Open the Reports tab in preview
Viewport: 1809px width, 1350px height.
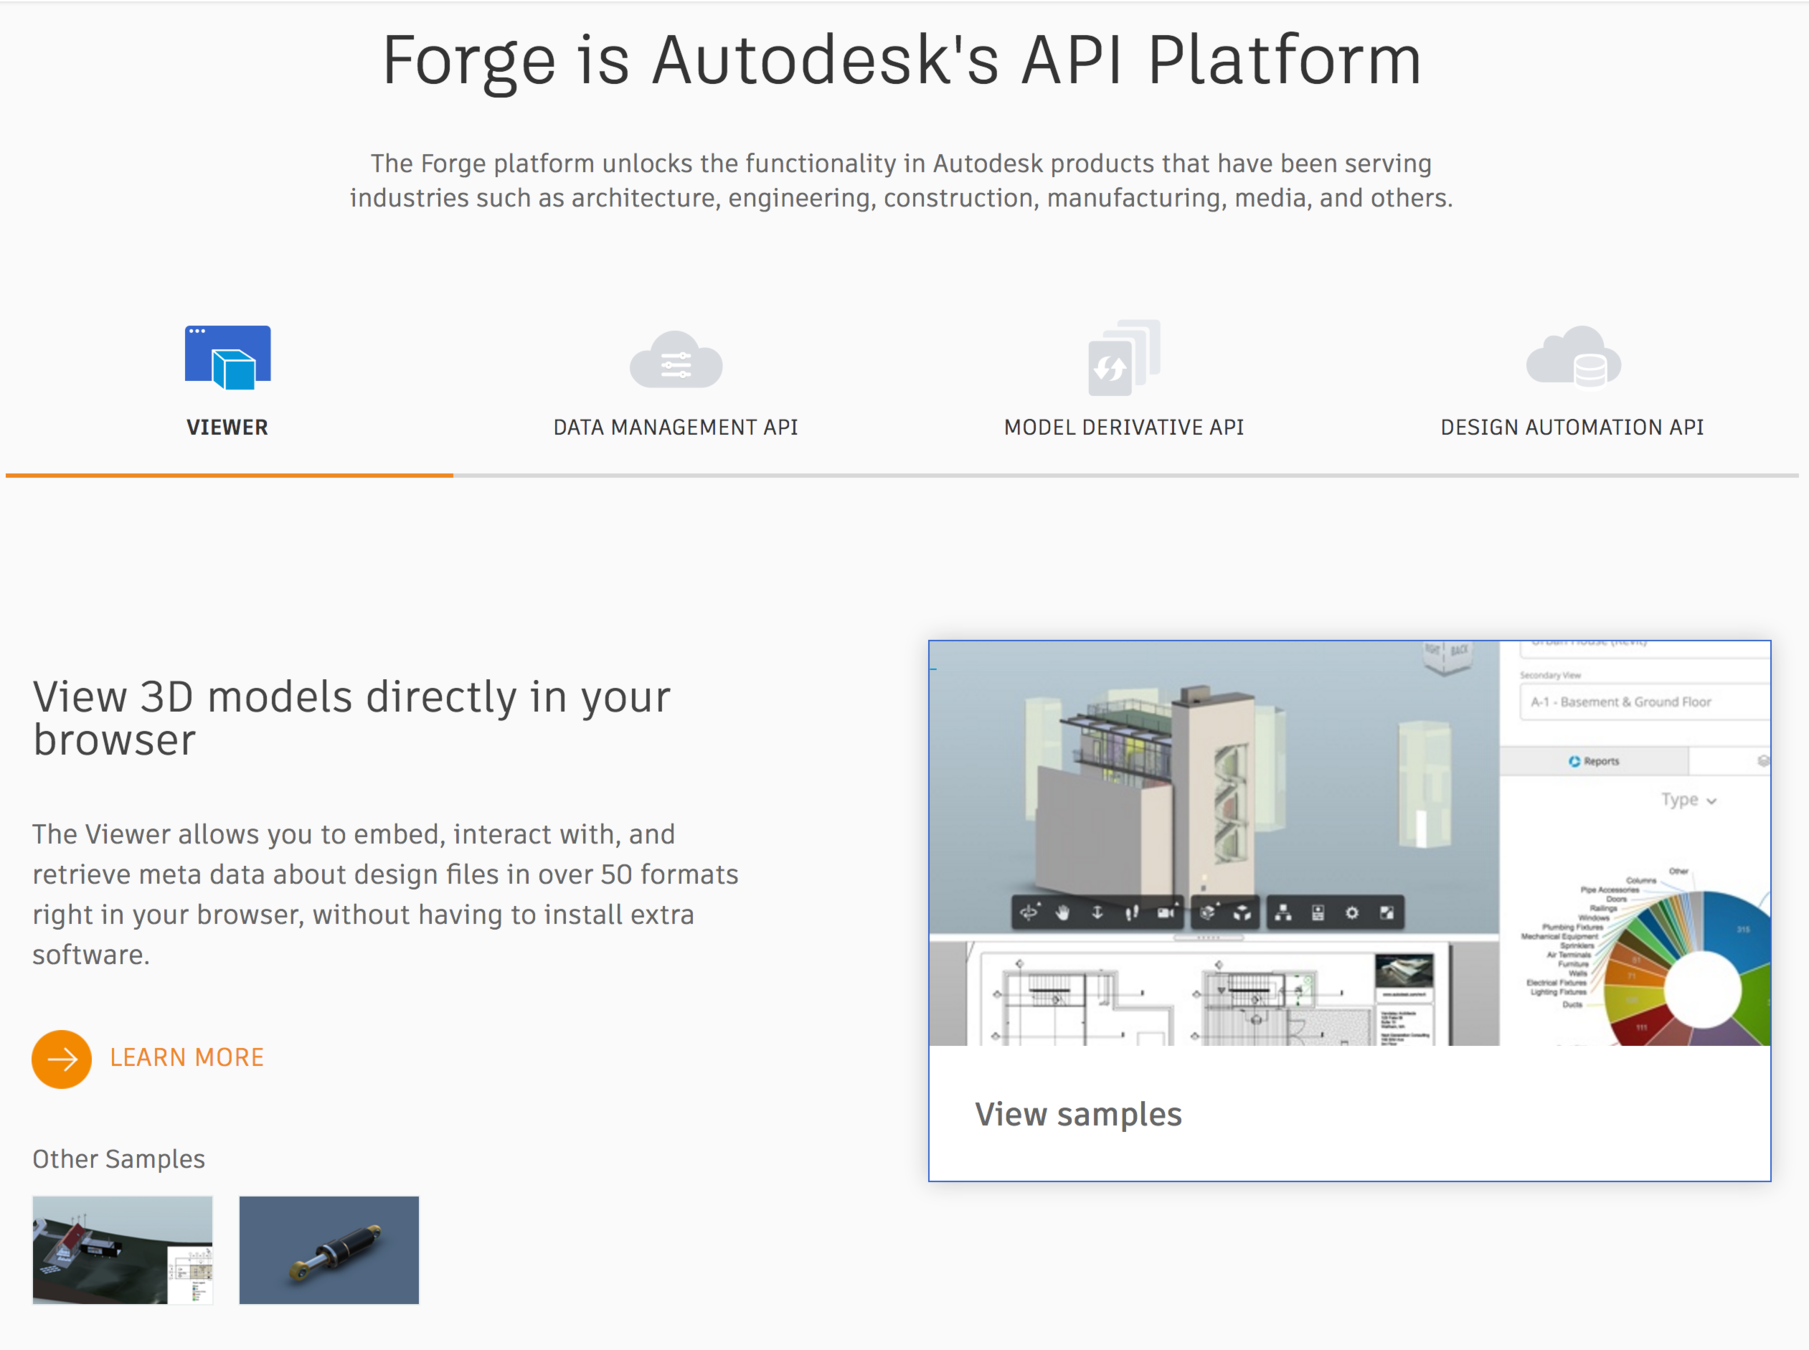click(x=1594, y=761)
